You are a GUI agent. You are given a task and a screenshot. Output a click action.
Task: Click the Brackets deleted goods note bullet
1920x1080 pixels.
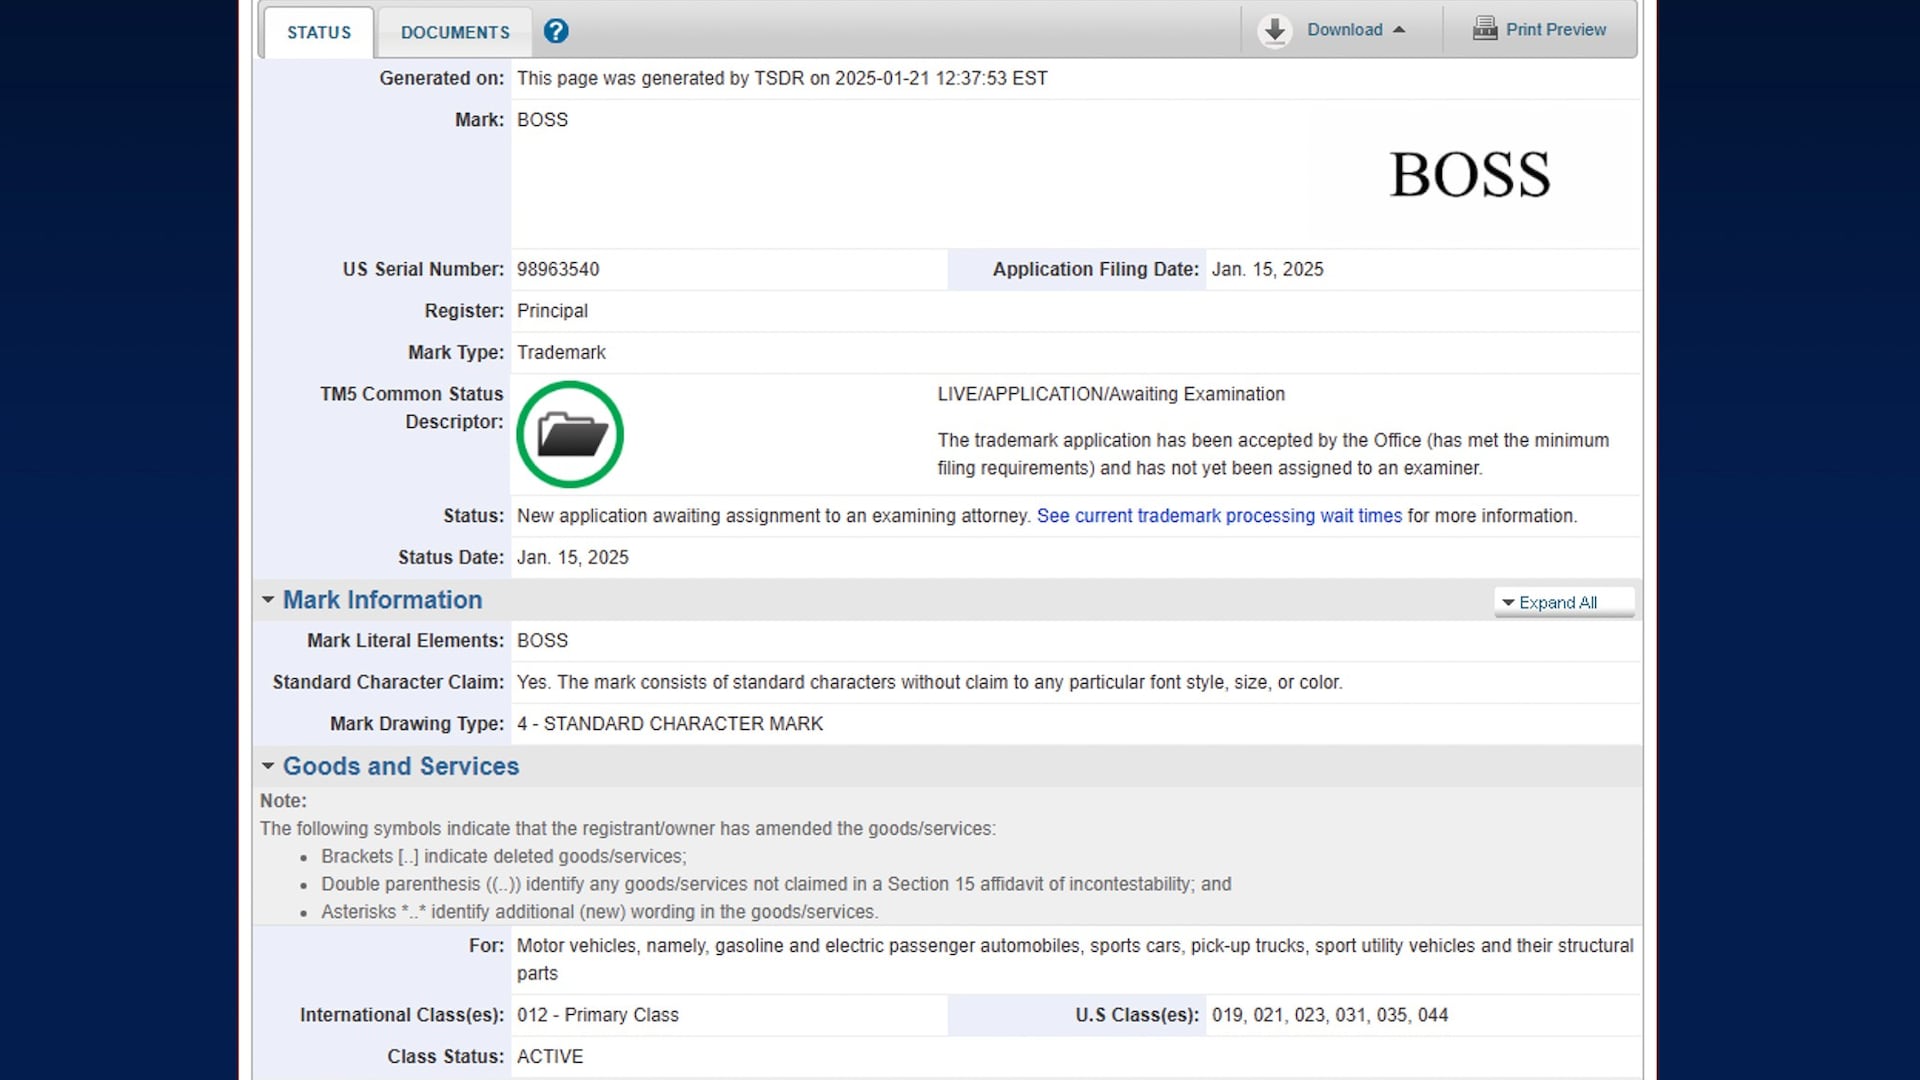tap(504, 856)
